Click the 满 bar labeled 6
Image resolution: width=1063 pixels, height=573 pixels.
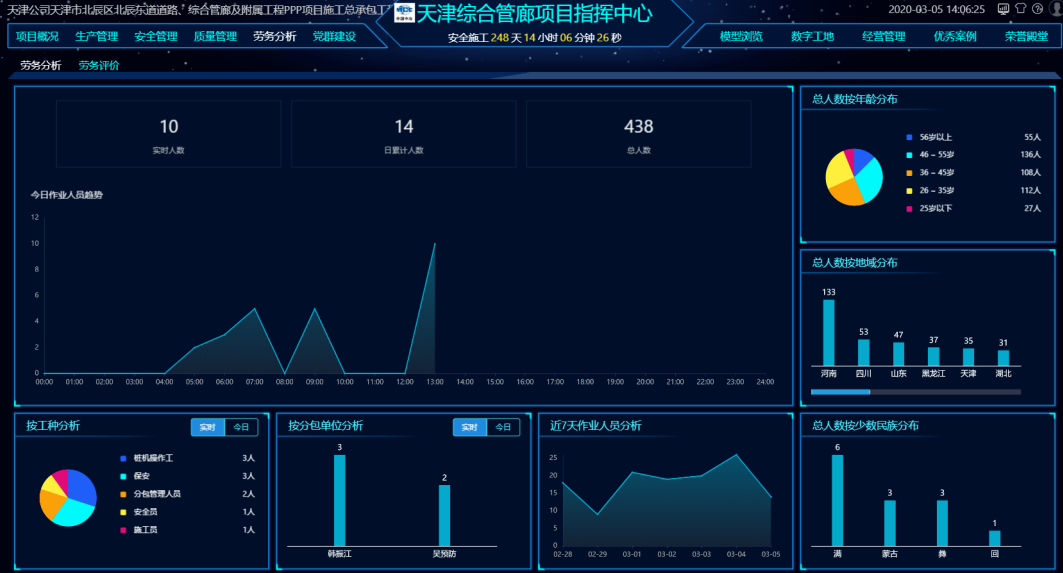[837, 500]
